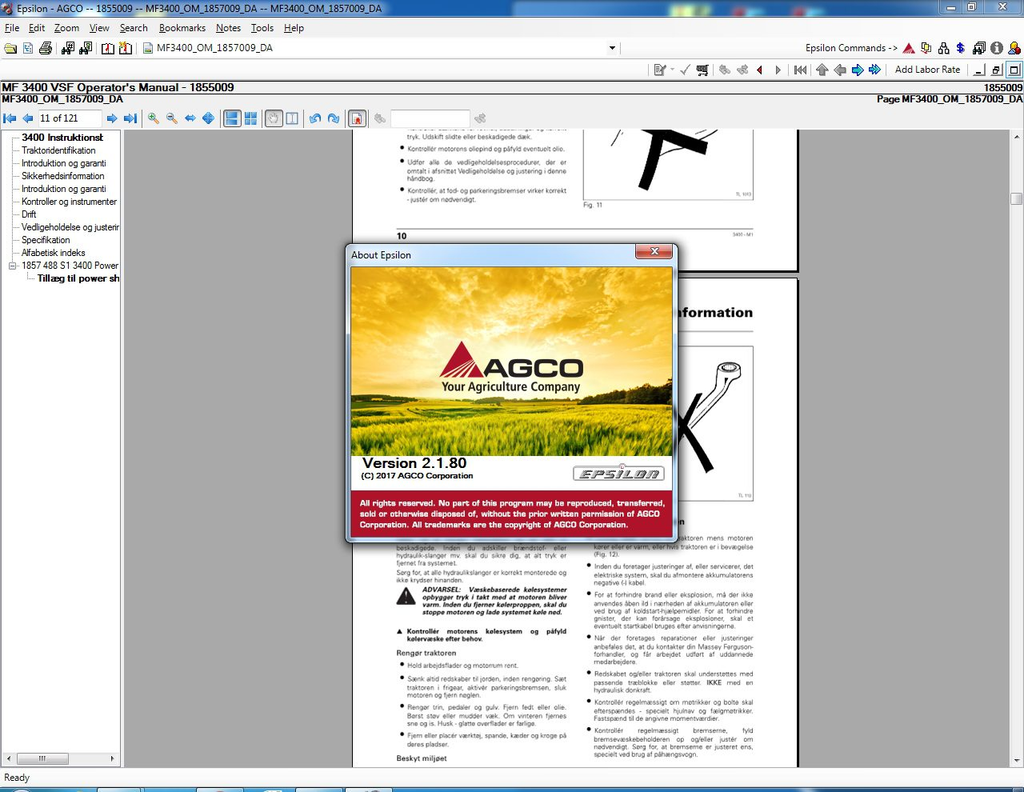Open the info circle icon
The width and height of the screenshot is (1024, 792).
pyautogui.click(x=996, y=48)
